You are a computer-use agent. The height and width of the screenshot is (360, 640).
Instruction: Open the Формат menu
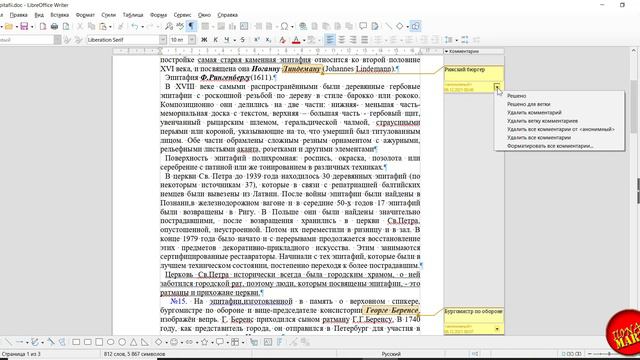(x=85, y=15)
